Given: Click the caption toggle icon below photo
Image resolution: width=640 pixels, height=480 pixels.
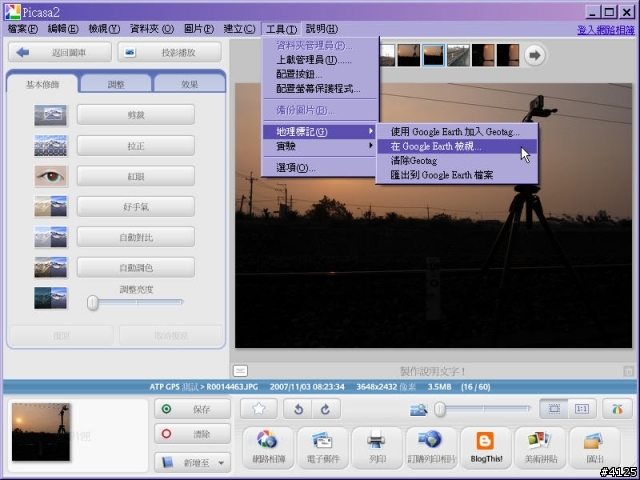Looking at the screenshot, I should [x=240, y=371].
